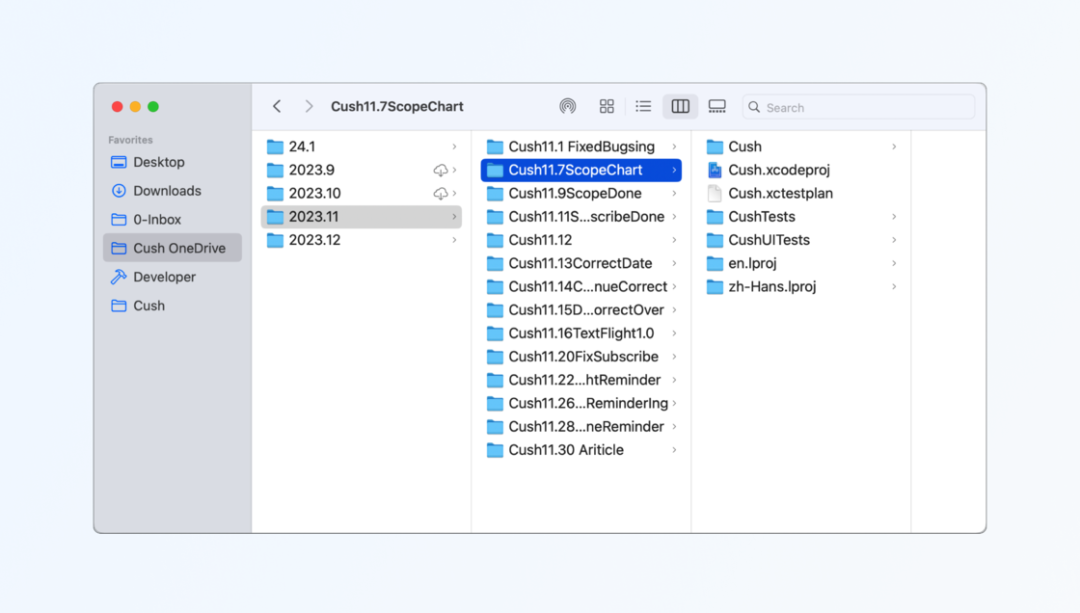Switch to gallery view
The image size is (1080, 613).
[717, 107]
